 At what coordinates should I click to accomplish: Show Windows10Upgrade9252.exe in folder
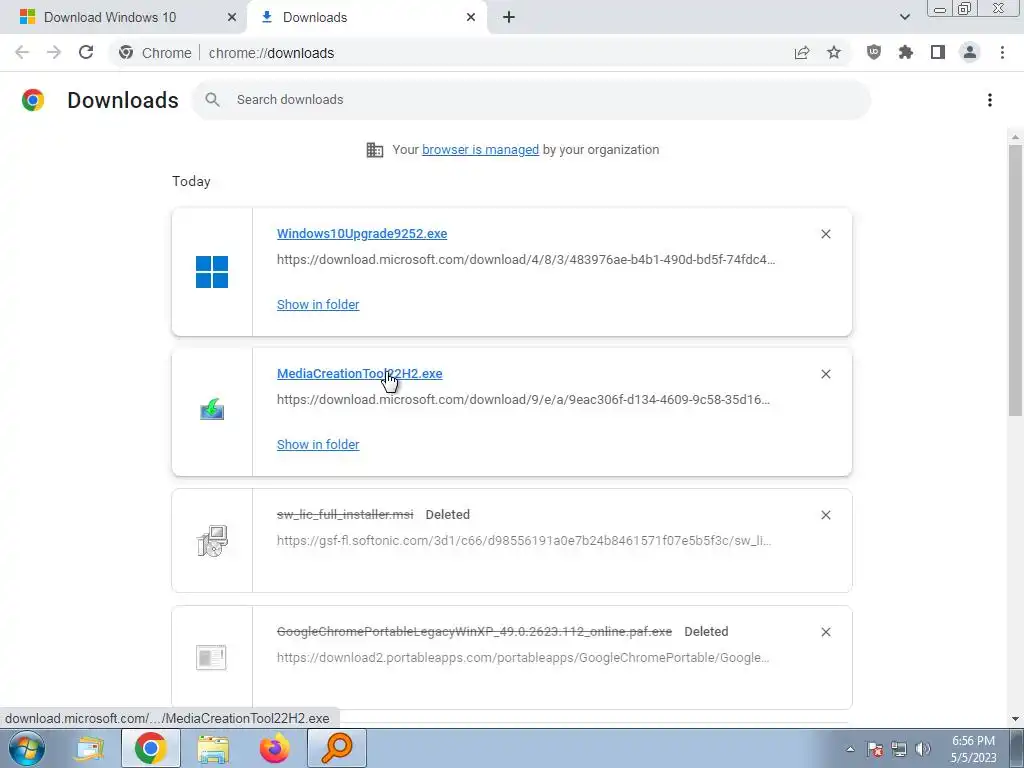point(318,304)
